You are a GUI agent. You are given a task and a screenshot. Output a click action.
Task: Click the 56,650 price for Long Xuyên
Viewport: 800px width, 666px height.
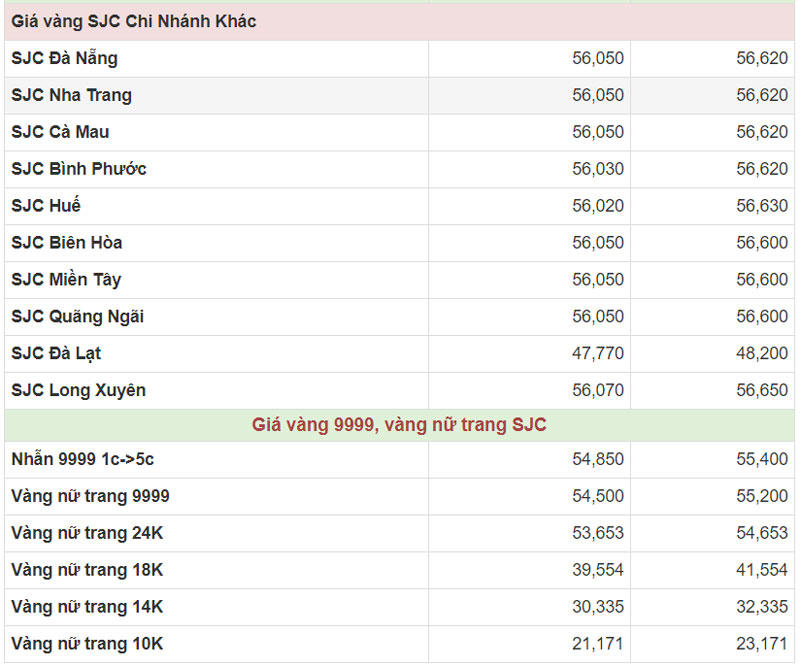pyautogui.click(x=762, y=390)
